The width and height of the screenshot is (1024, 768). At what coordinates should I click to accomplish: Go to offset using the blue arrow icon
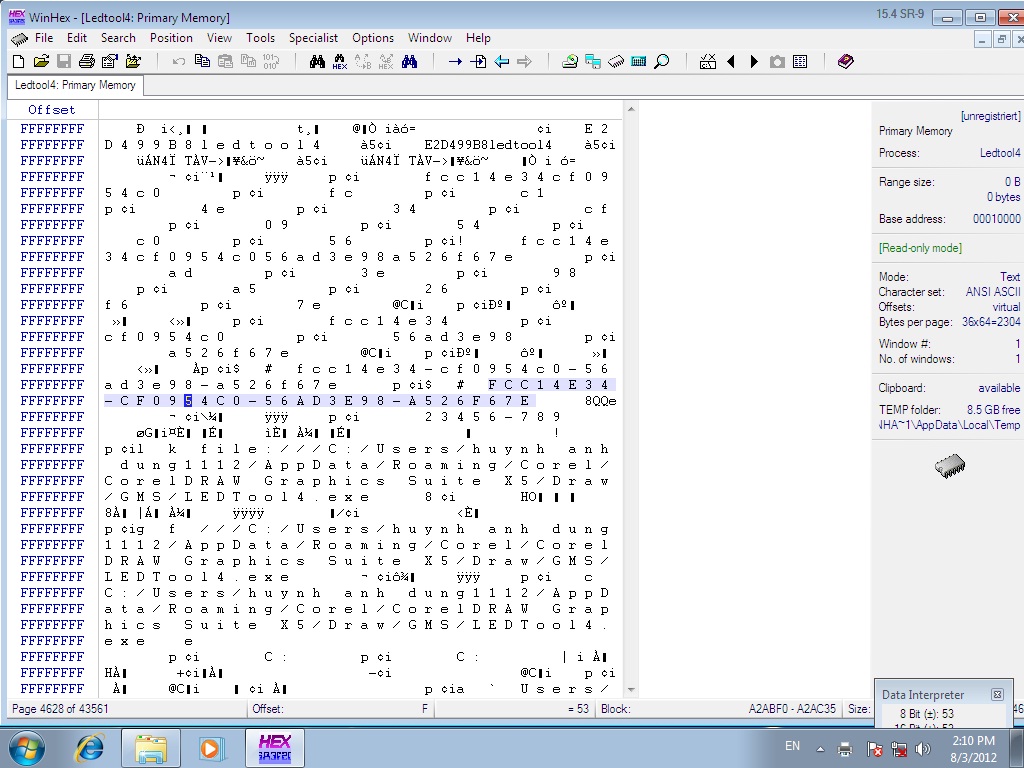(x=455, y=61)
